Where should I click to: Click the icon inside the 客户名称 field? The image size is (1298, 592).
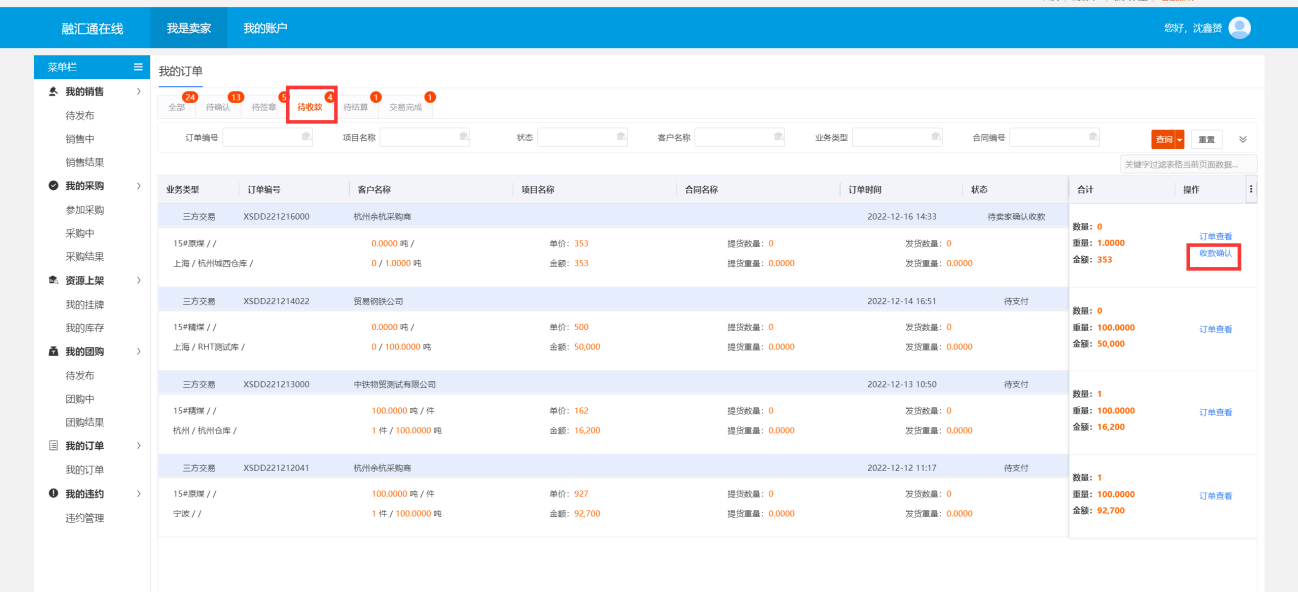pos(778,137)
